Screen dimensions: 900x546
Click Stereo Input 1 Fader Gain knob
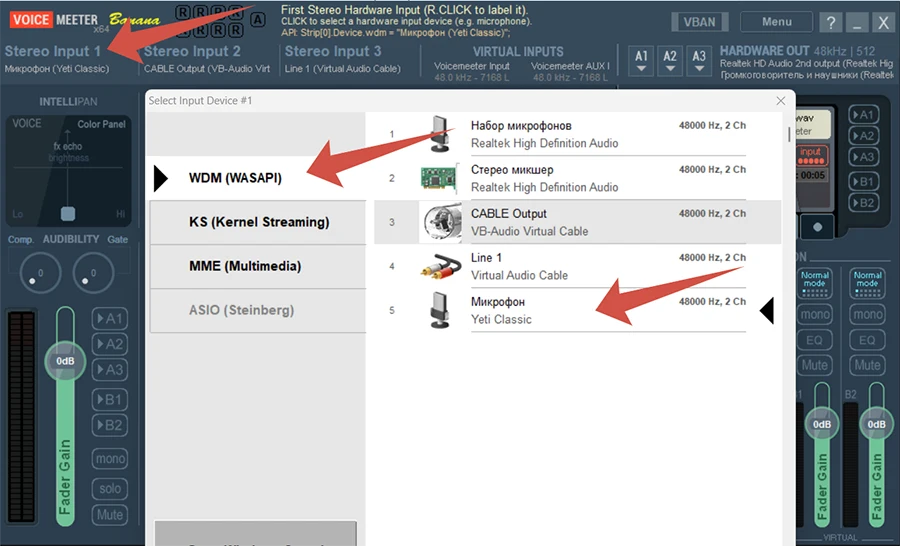click(x=66, y=361)
